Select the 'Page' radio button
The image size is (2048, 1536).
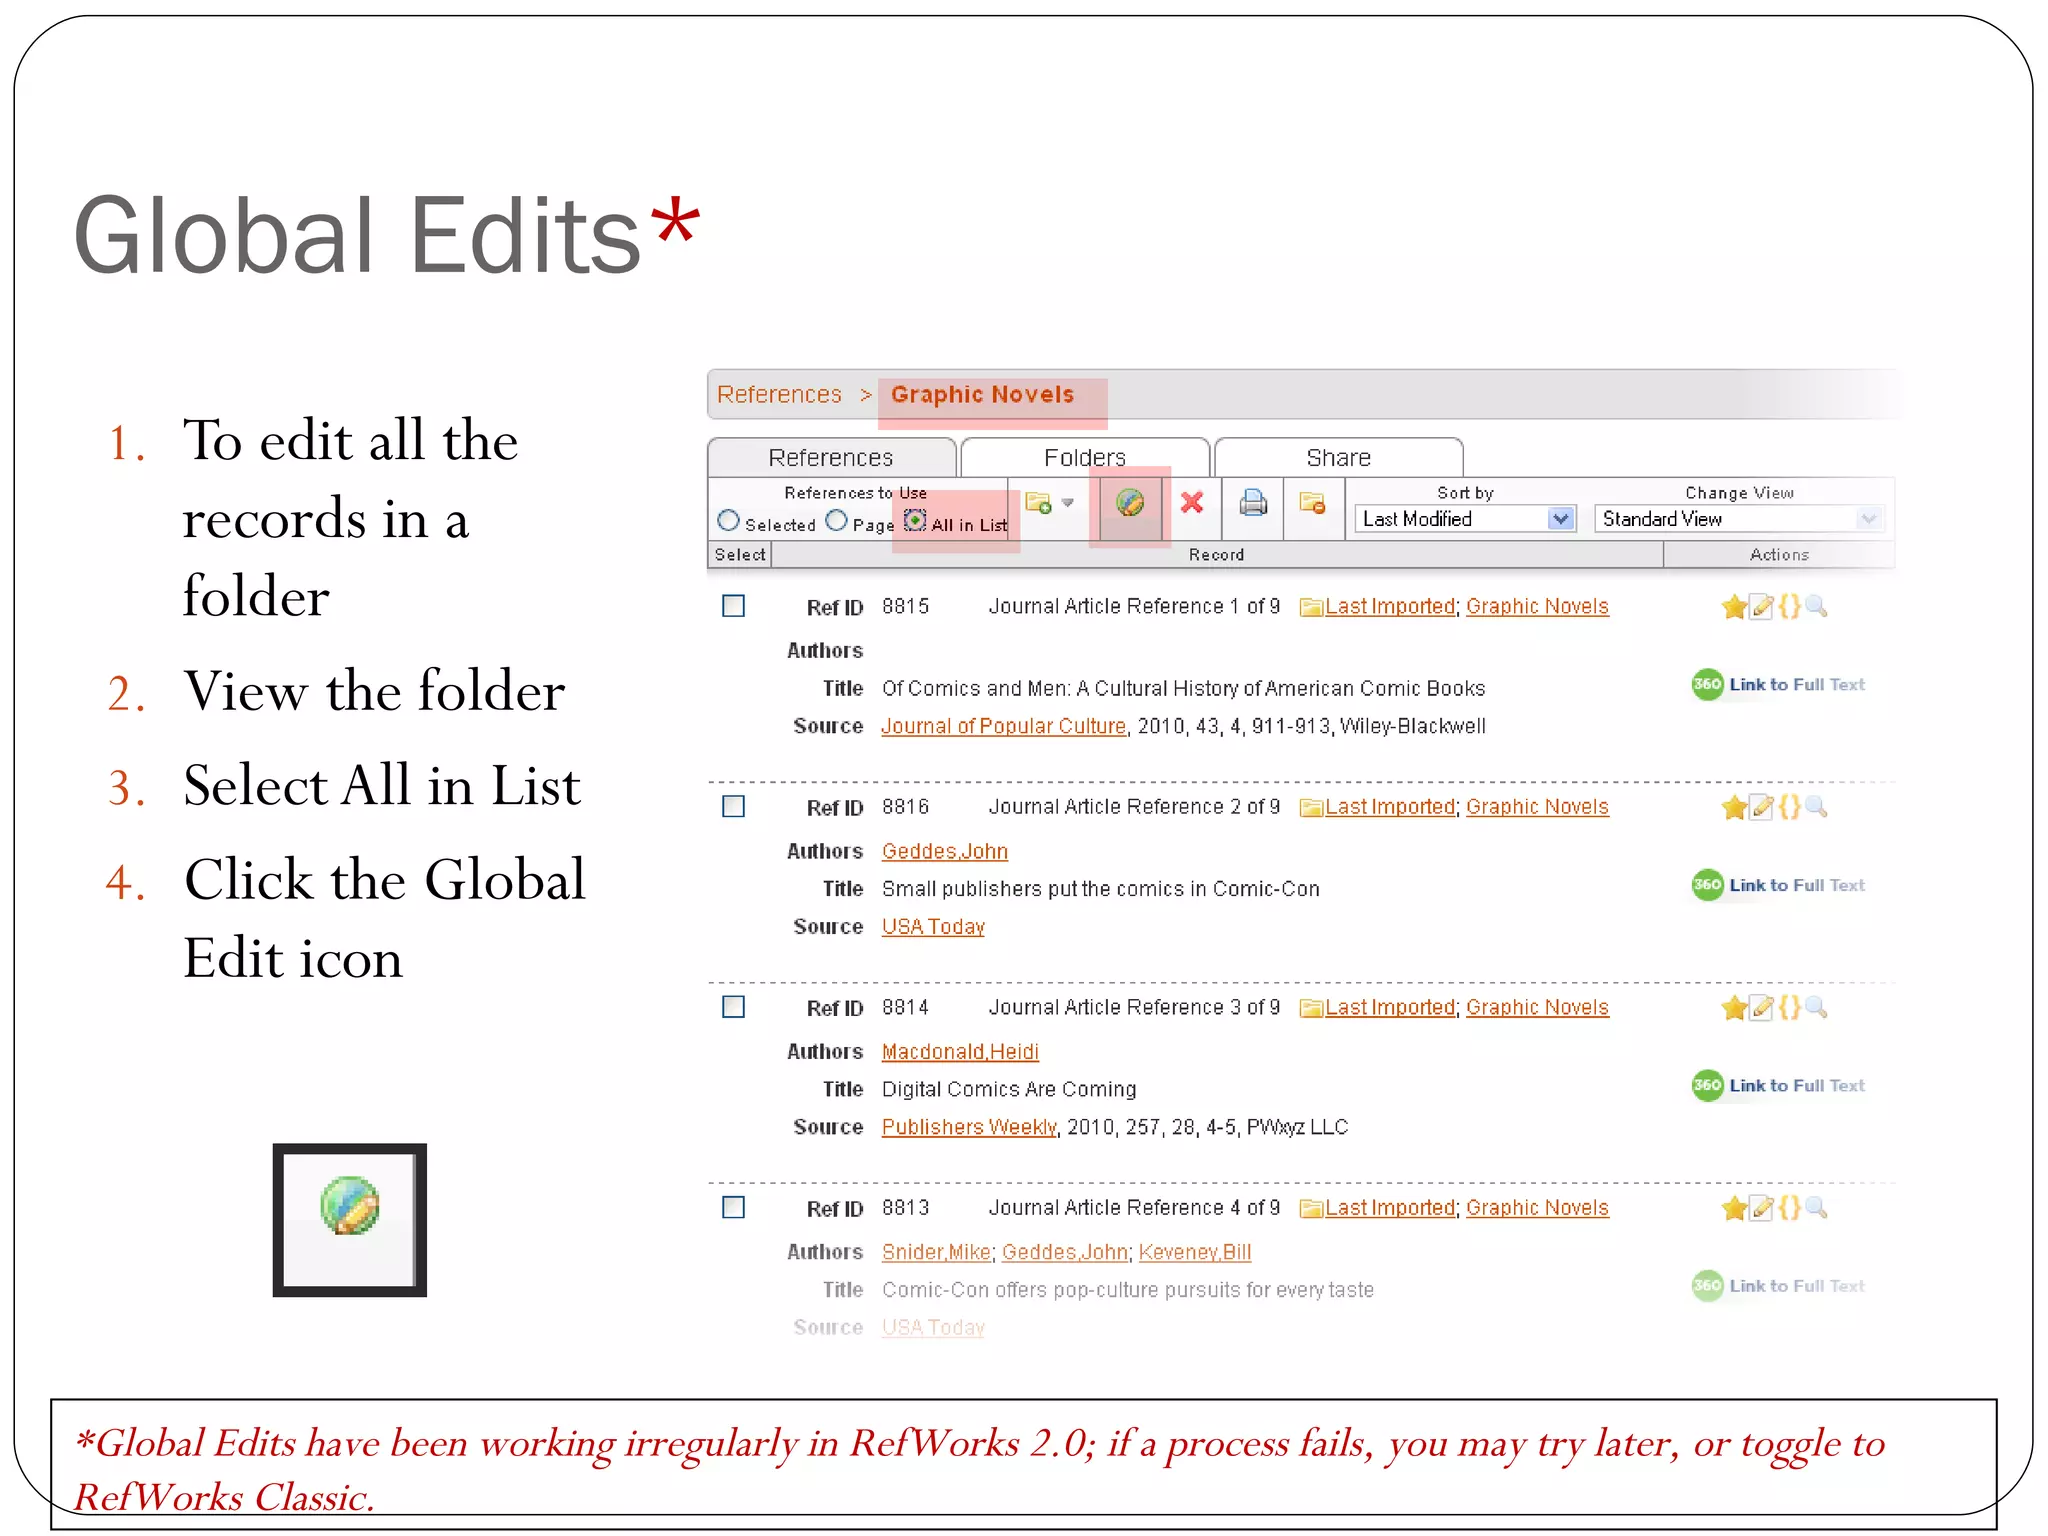click(837, 521)
